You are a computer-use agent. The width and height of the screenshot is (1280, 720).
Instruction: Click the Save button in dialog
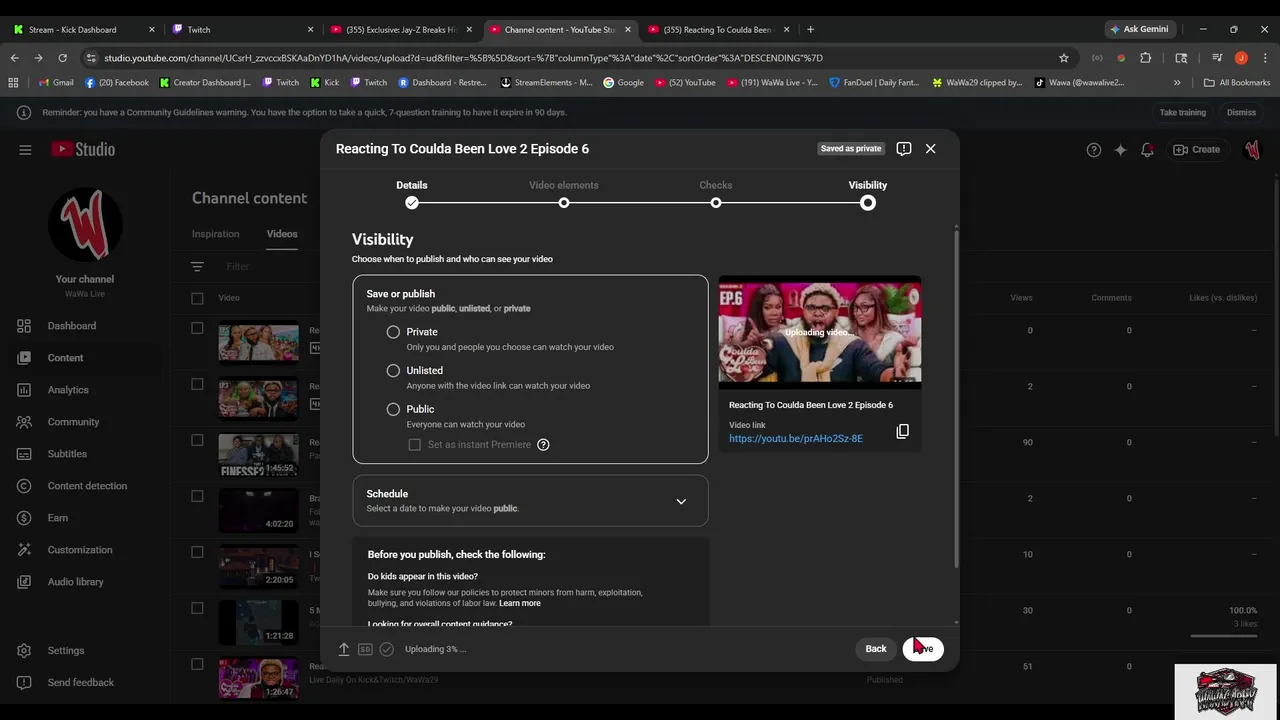click(923, 649)
